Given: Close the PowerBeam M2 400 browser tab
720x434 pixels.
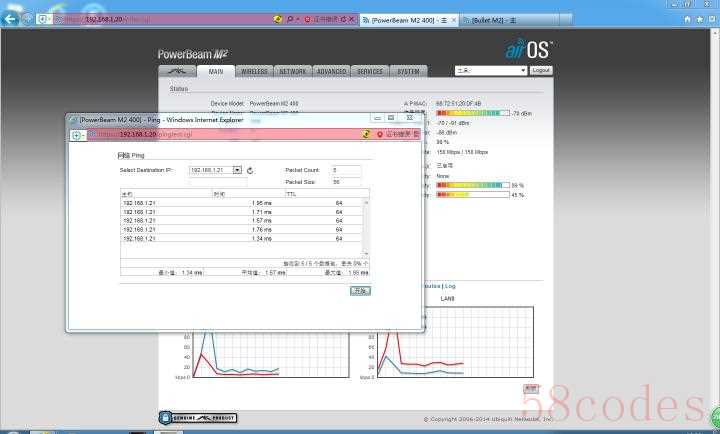Looking at the screenshot, I should [x=454, y=20].
